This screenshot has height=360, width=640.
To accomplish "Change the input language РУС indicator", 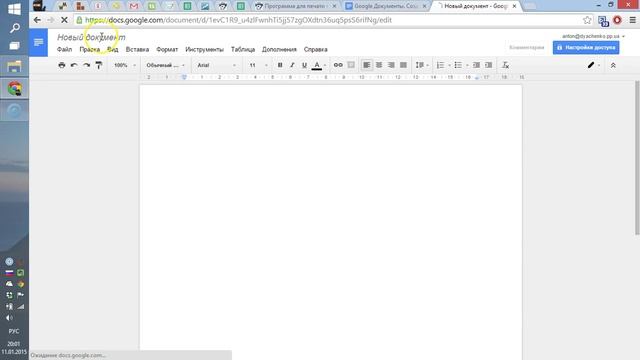I will [x=14, y=331].
